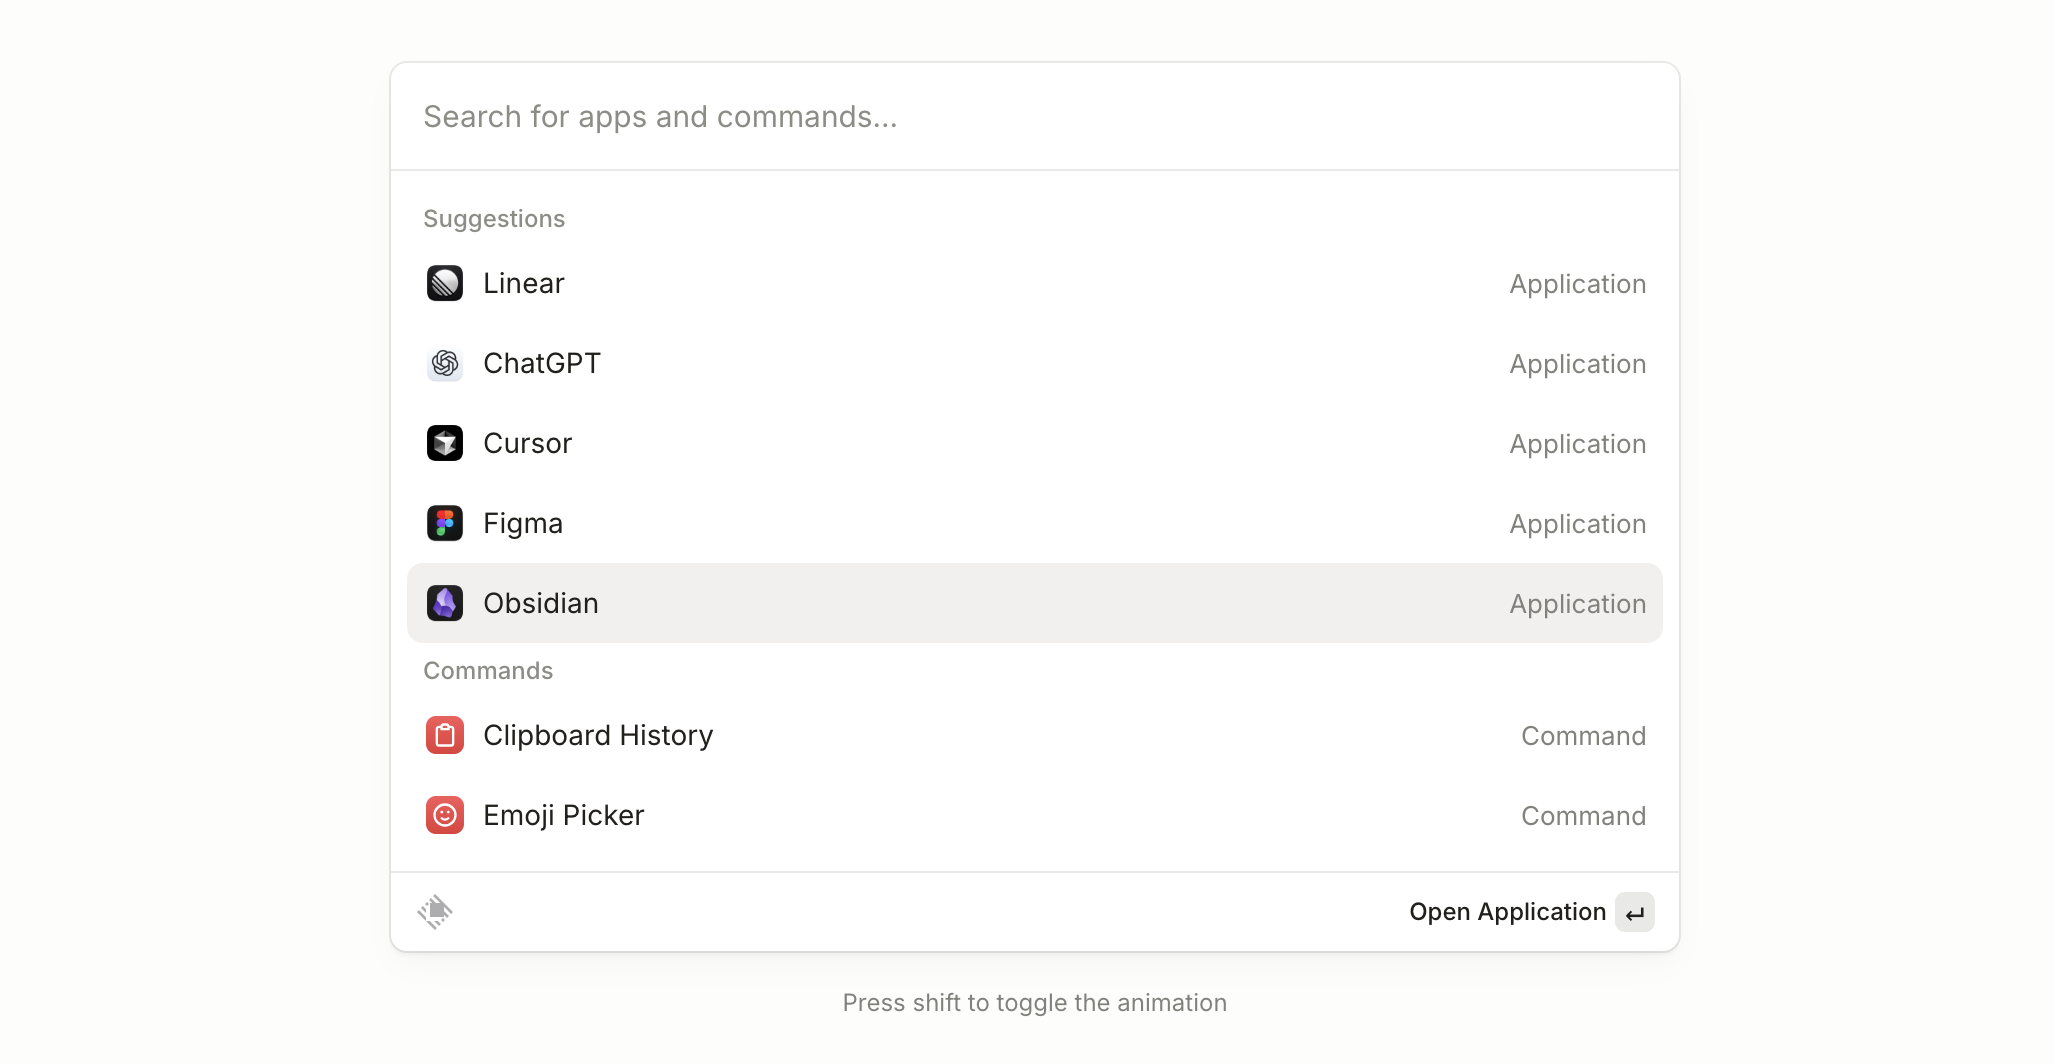Select the ChatGPT entry label
Image resolution: width=2054 pixels, height=1064 pixels.
[x=541, y=364]
